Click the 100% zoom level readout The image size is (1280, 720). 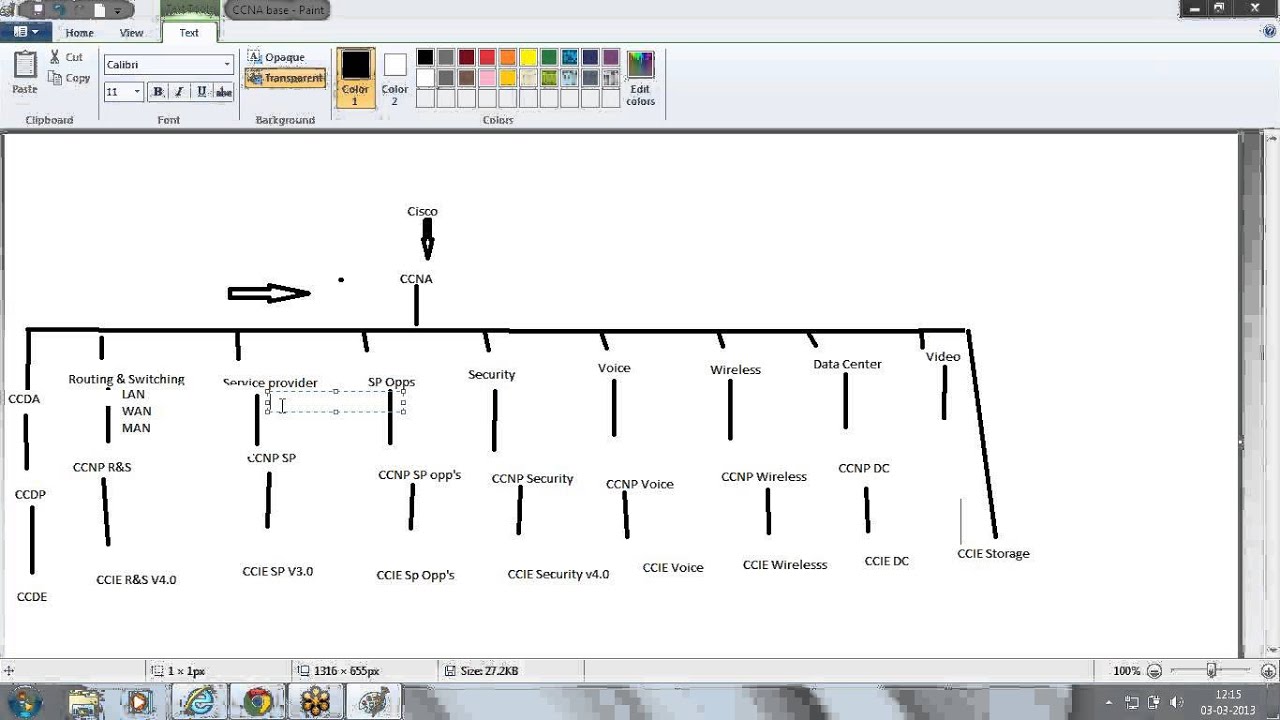tap(1126, 671)
